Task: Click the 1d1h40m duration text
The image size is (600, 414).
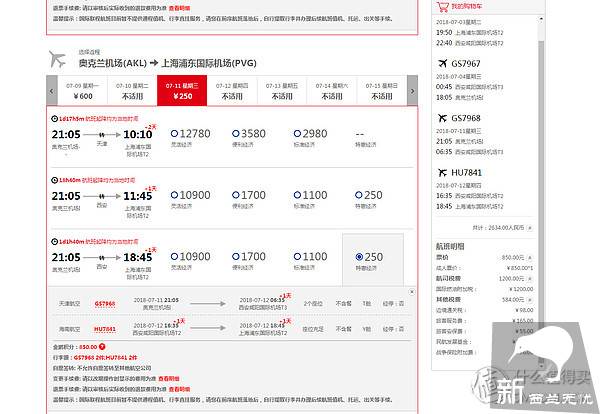Action: pyautogui.click(x=71, y=242)
